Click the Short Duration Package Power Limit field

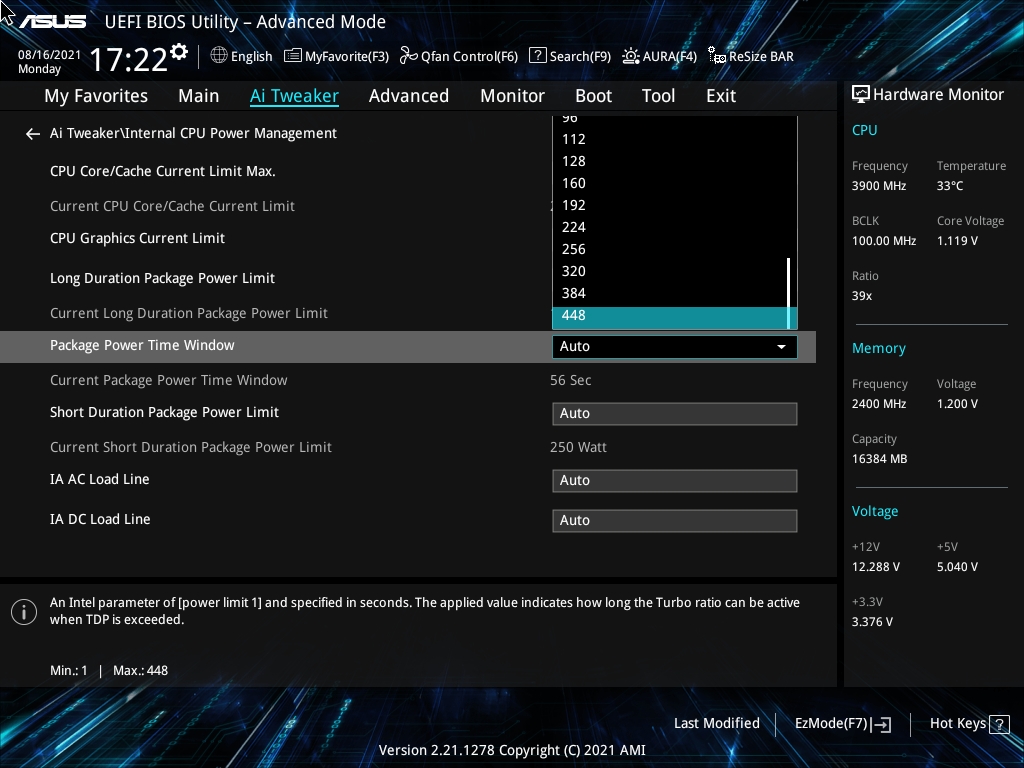(x=675, y=414)
